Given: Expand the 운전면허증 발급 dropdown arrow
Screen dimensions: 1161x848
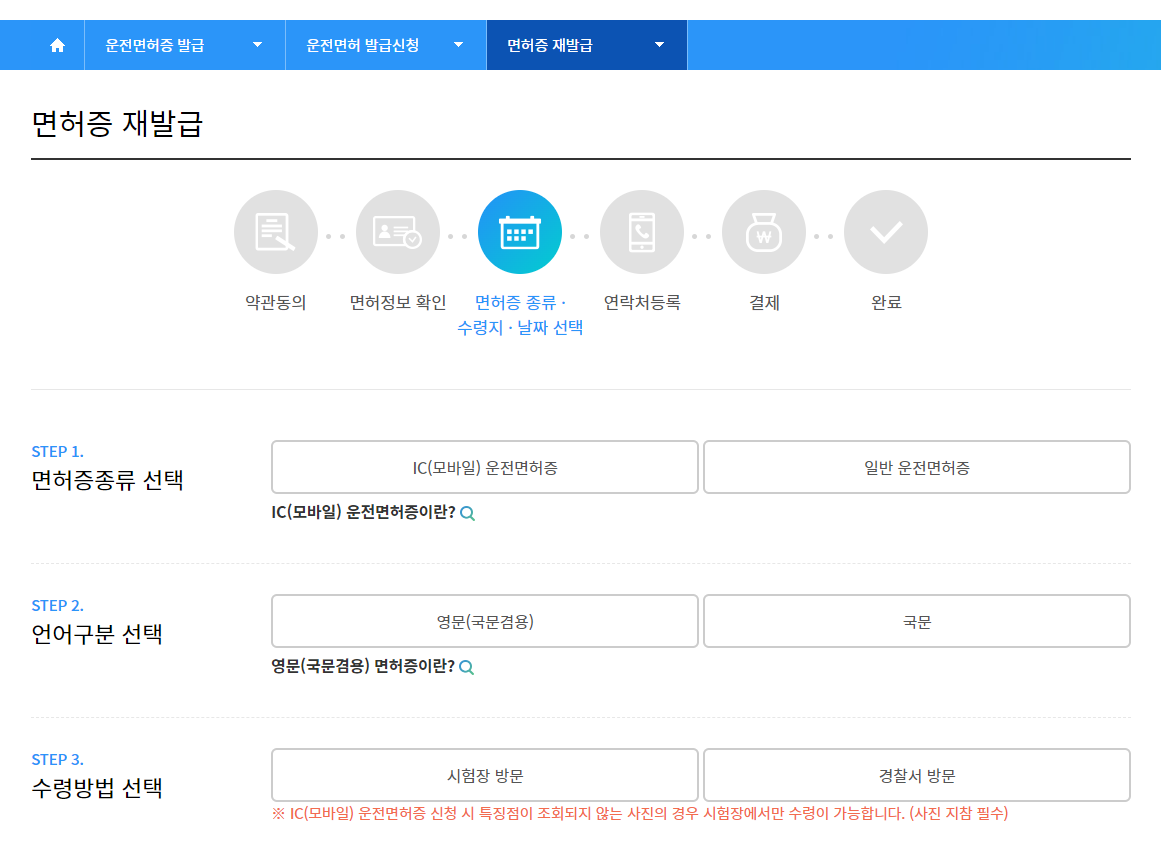Looking at the screenshot, I should click(257, 44).
